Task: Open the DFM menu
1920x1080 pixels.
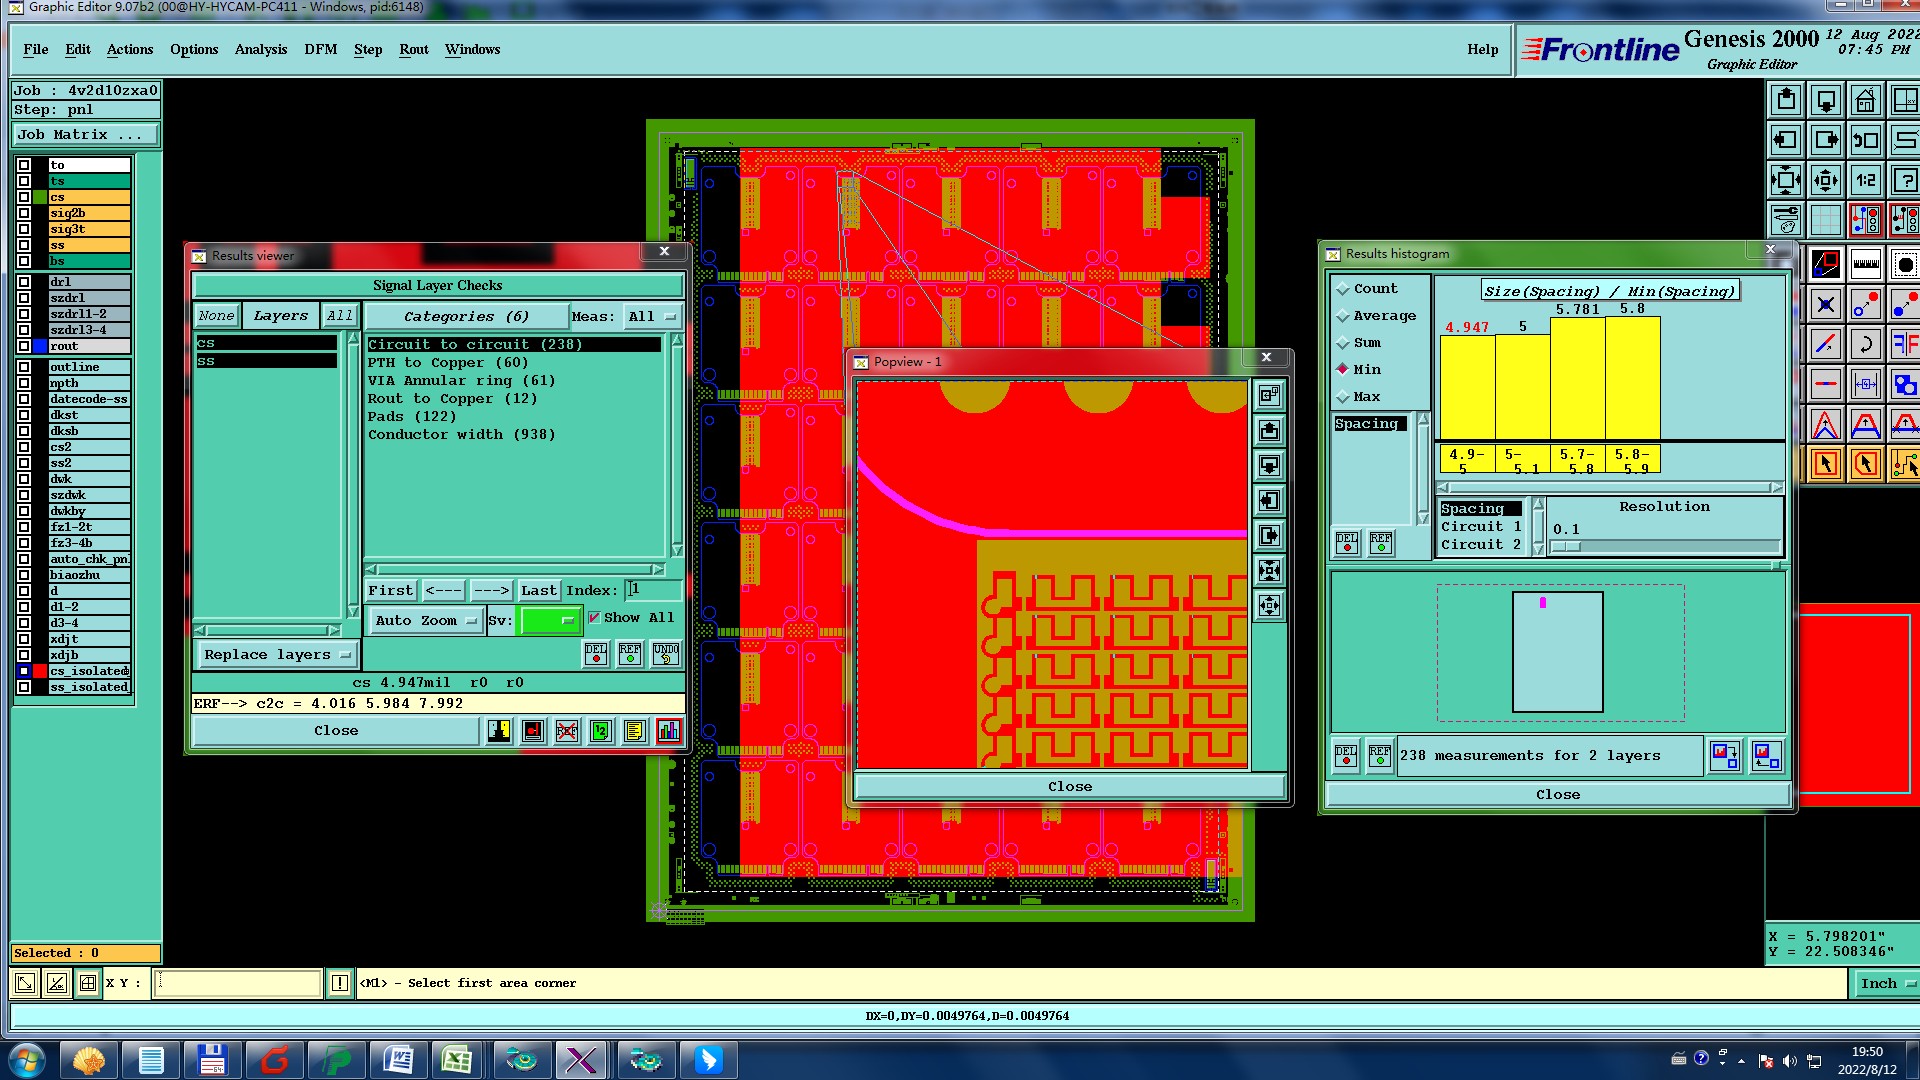Action: (x=320, y=49)
